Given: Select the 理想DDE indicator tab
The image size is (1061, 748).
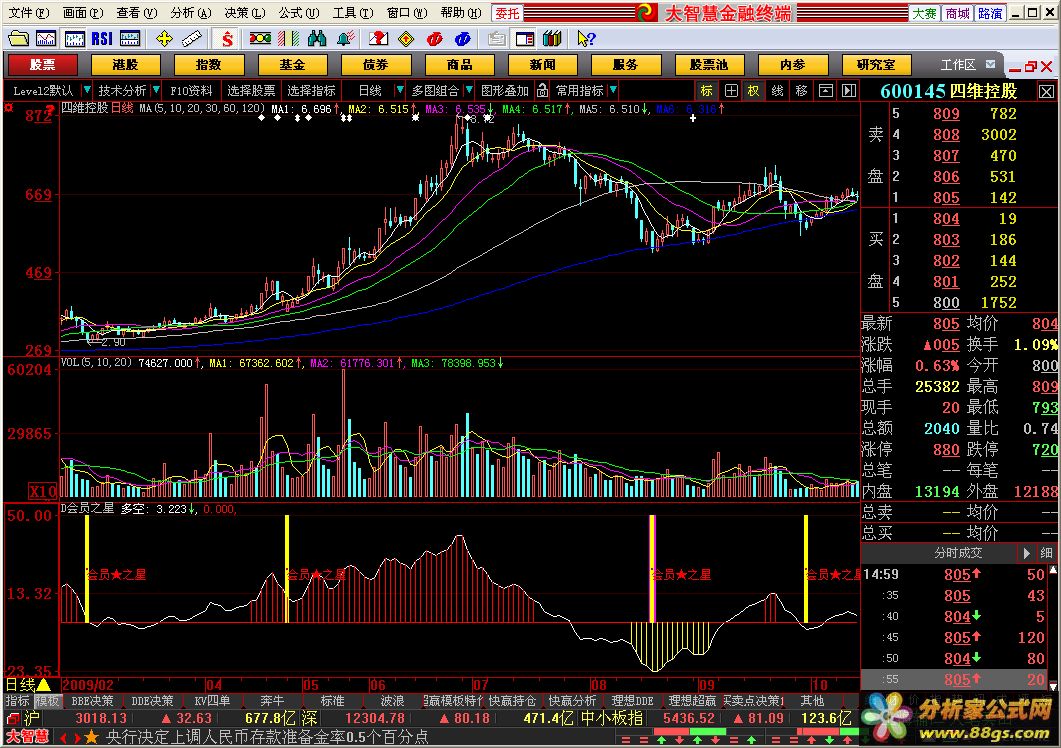Looking at the screenshot, I should coord(632,701).
